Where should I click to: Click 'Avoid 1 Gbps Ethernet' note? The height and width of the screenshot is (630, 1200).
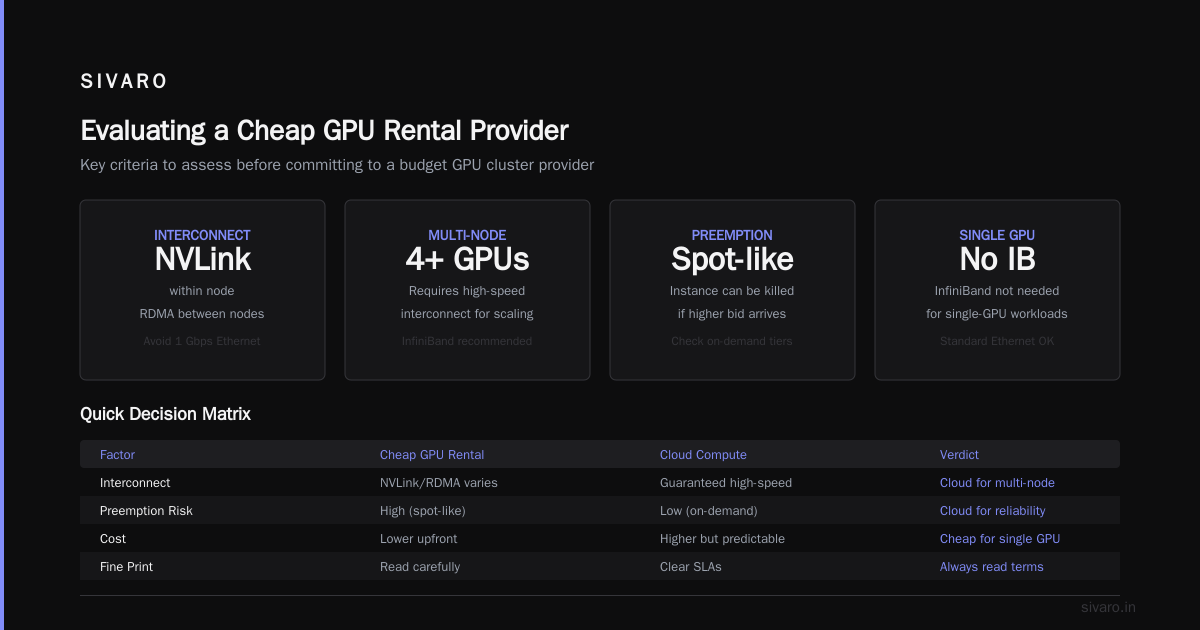click(202, 341)
